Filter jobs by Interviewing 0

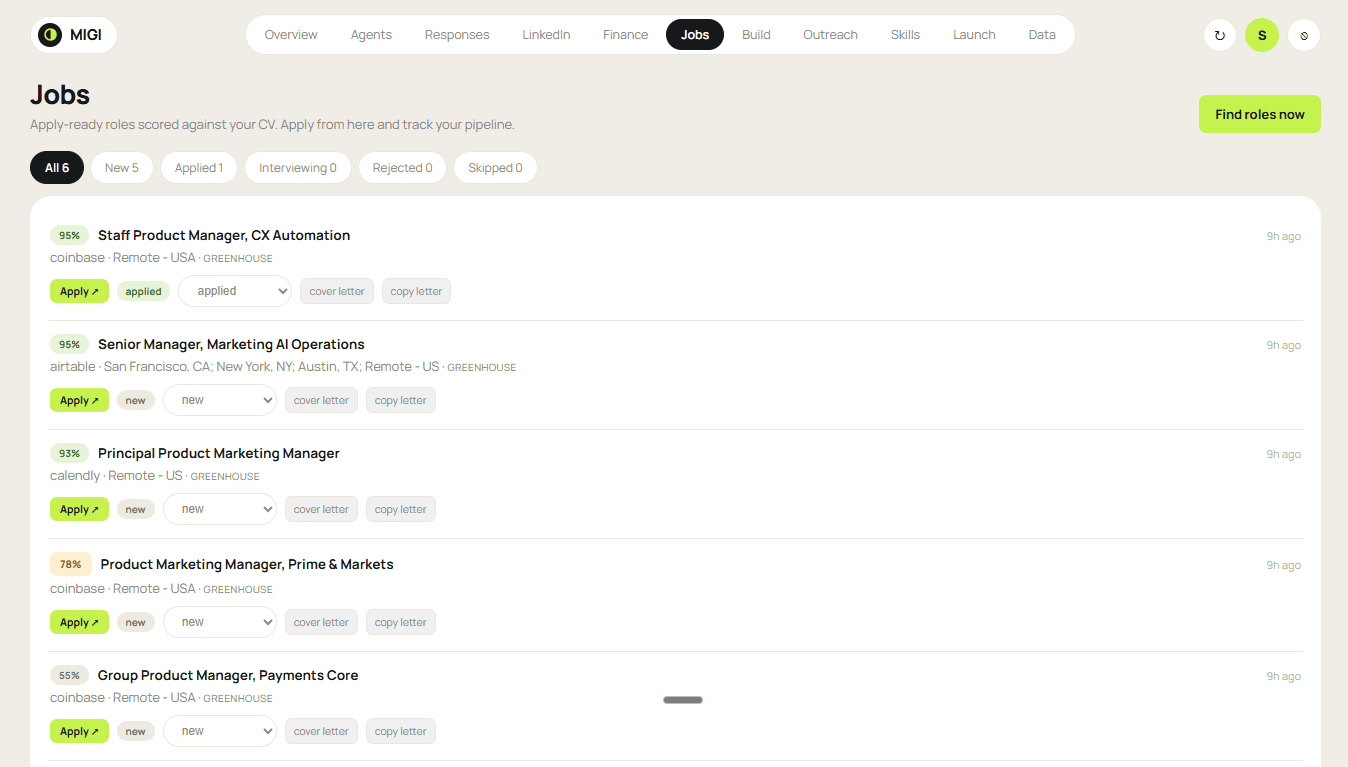coord(298,168)
